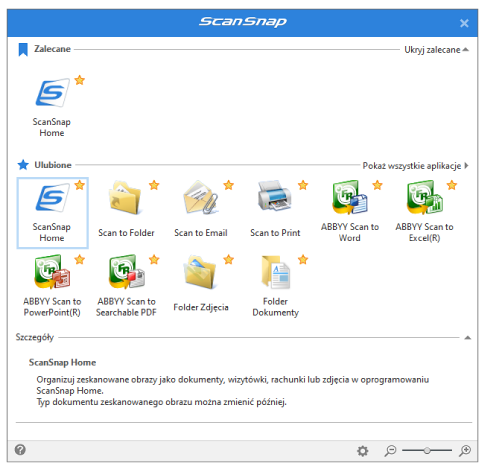This screenshot has height=470, width=485.
Task: Close the ScanSnap window
Action: (x=464, y=23)
